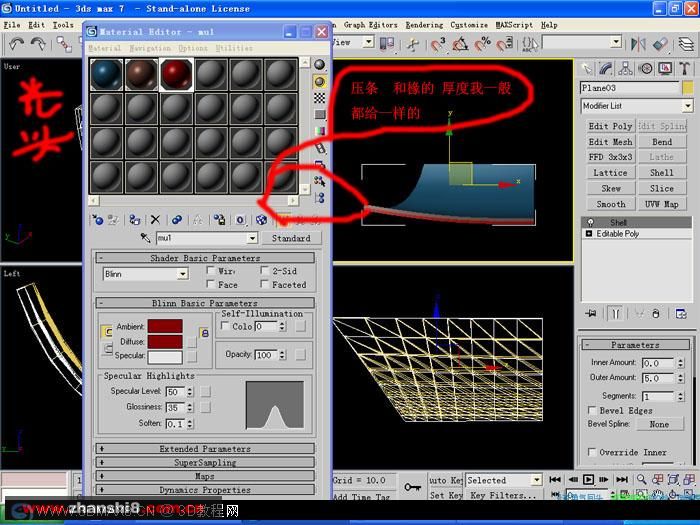The image size is (700, 525).
Task: Click the delete material X icon
Action: (x=155, y=220)
